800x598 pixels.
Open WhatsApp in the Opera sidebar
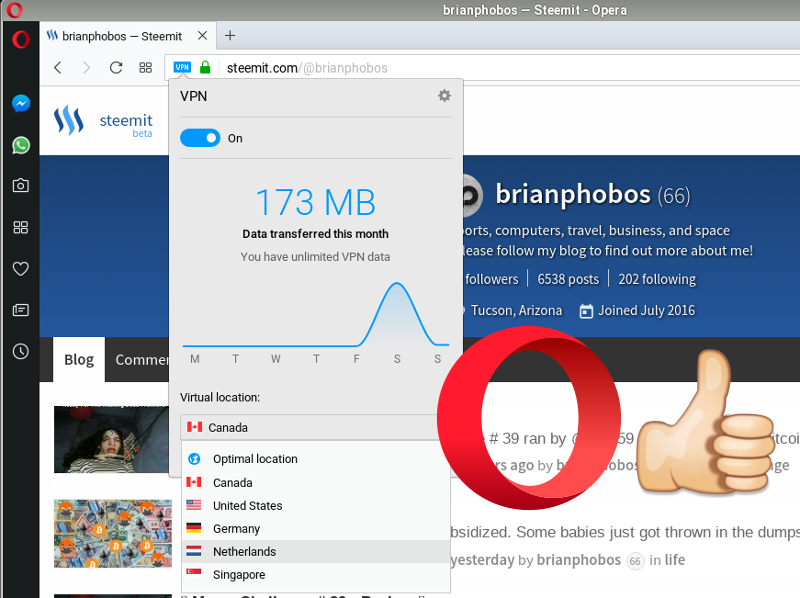pyautogui.click(x=20, y=145)
